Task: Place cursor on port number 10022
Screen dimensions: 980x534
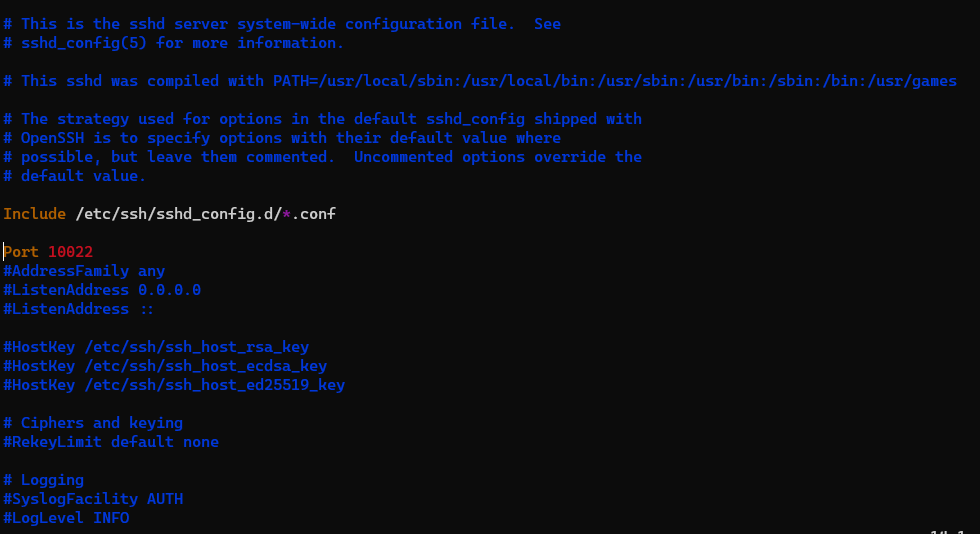Action: (x=71, y=252)
